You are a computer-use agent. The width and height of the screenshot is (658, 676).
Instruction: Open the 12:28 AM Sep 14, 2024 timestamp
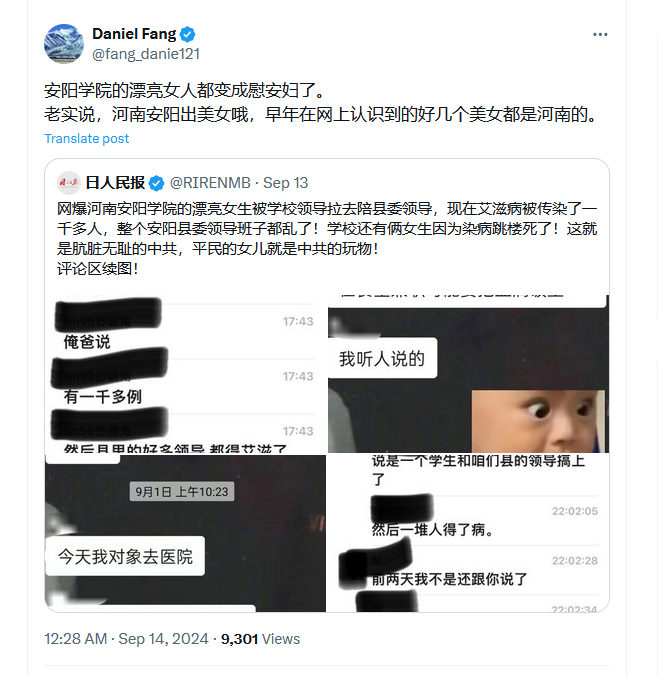click(126, 638)
